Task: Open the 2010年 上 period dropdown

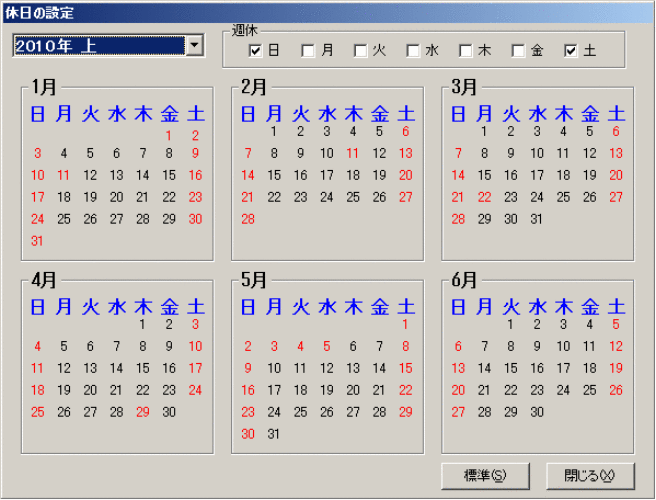Action: pos(194,45)
